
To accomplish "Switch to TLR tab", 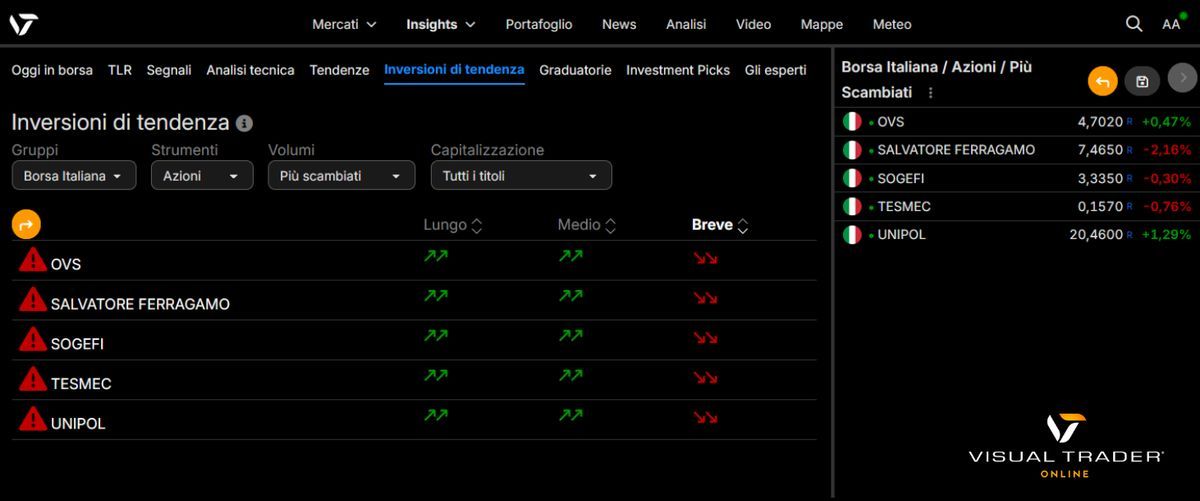I will pos(120,70).
